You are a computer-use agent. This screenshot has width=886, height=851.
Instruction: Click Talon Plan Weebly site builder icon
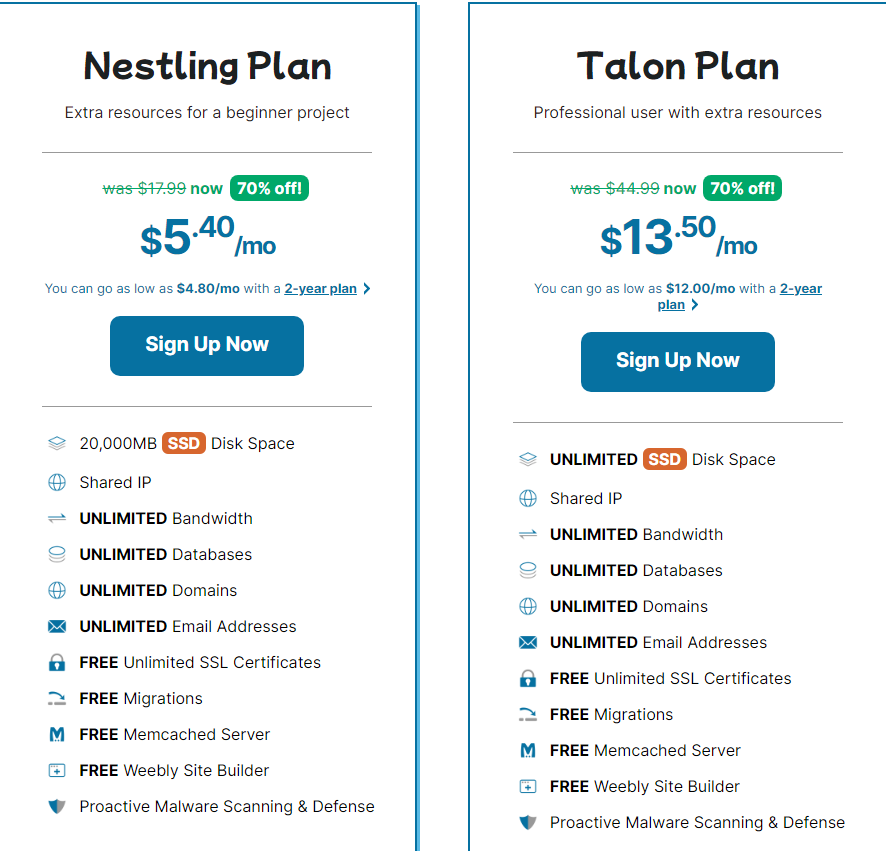click(528, 786)
